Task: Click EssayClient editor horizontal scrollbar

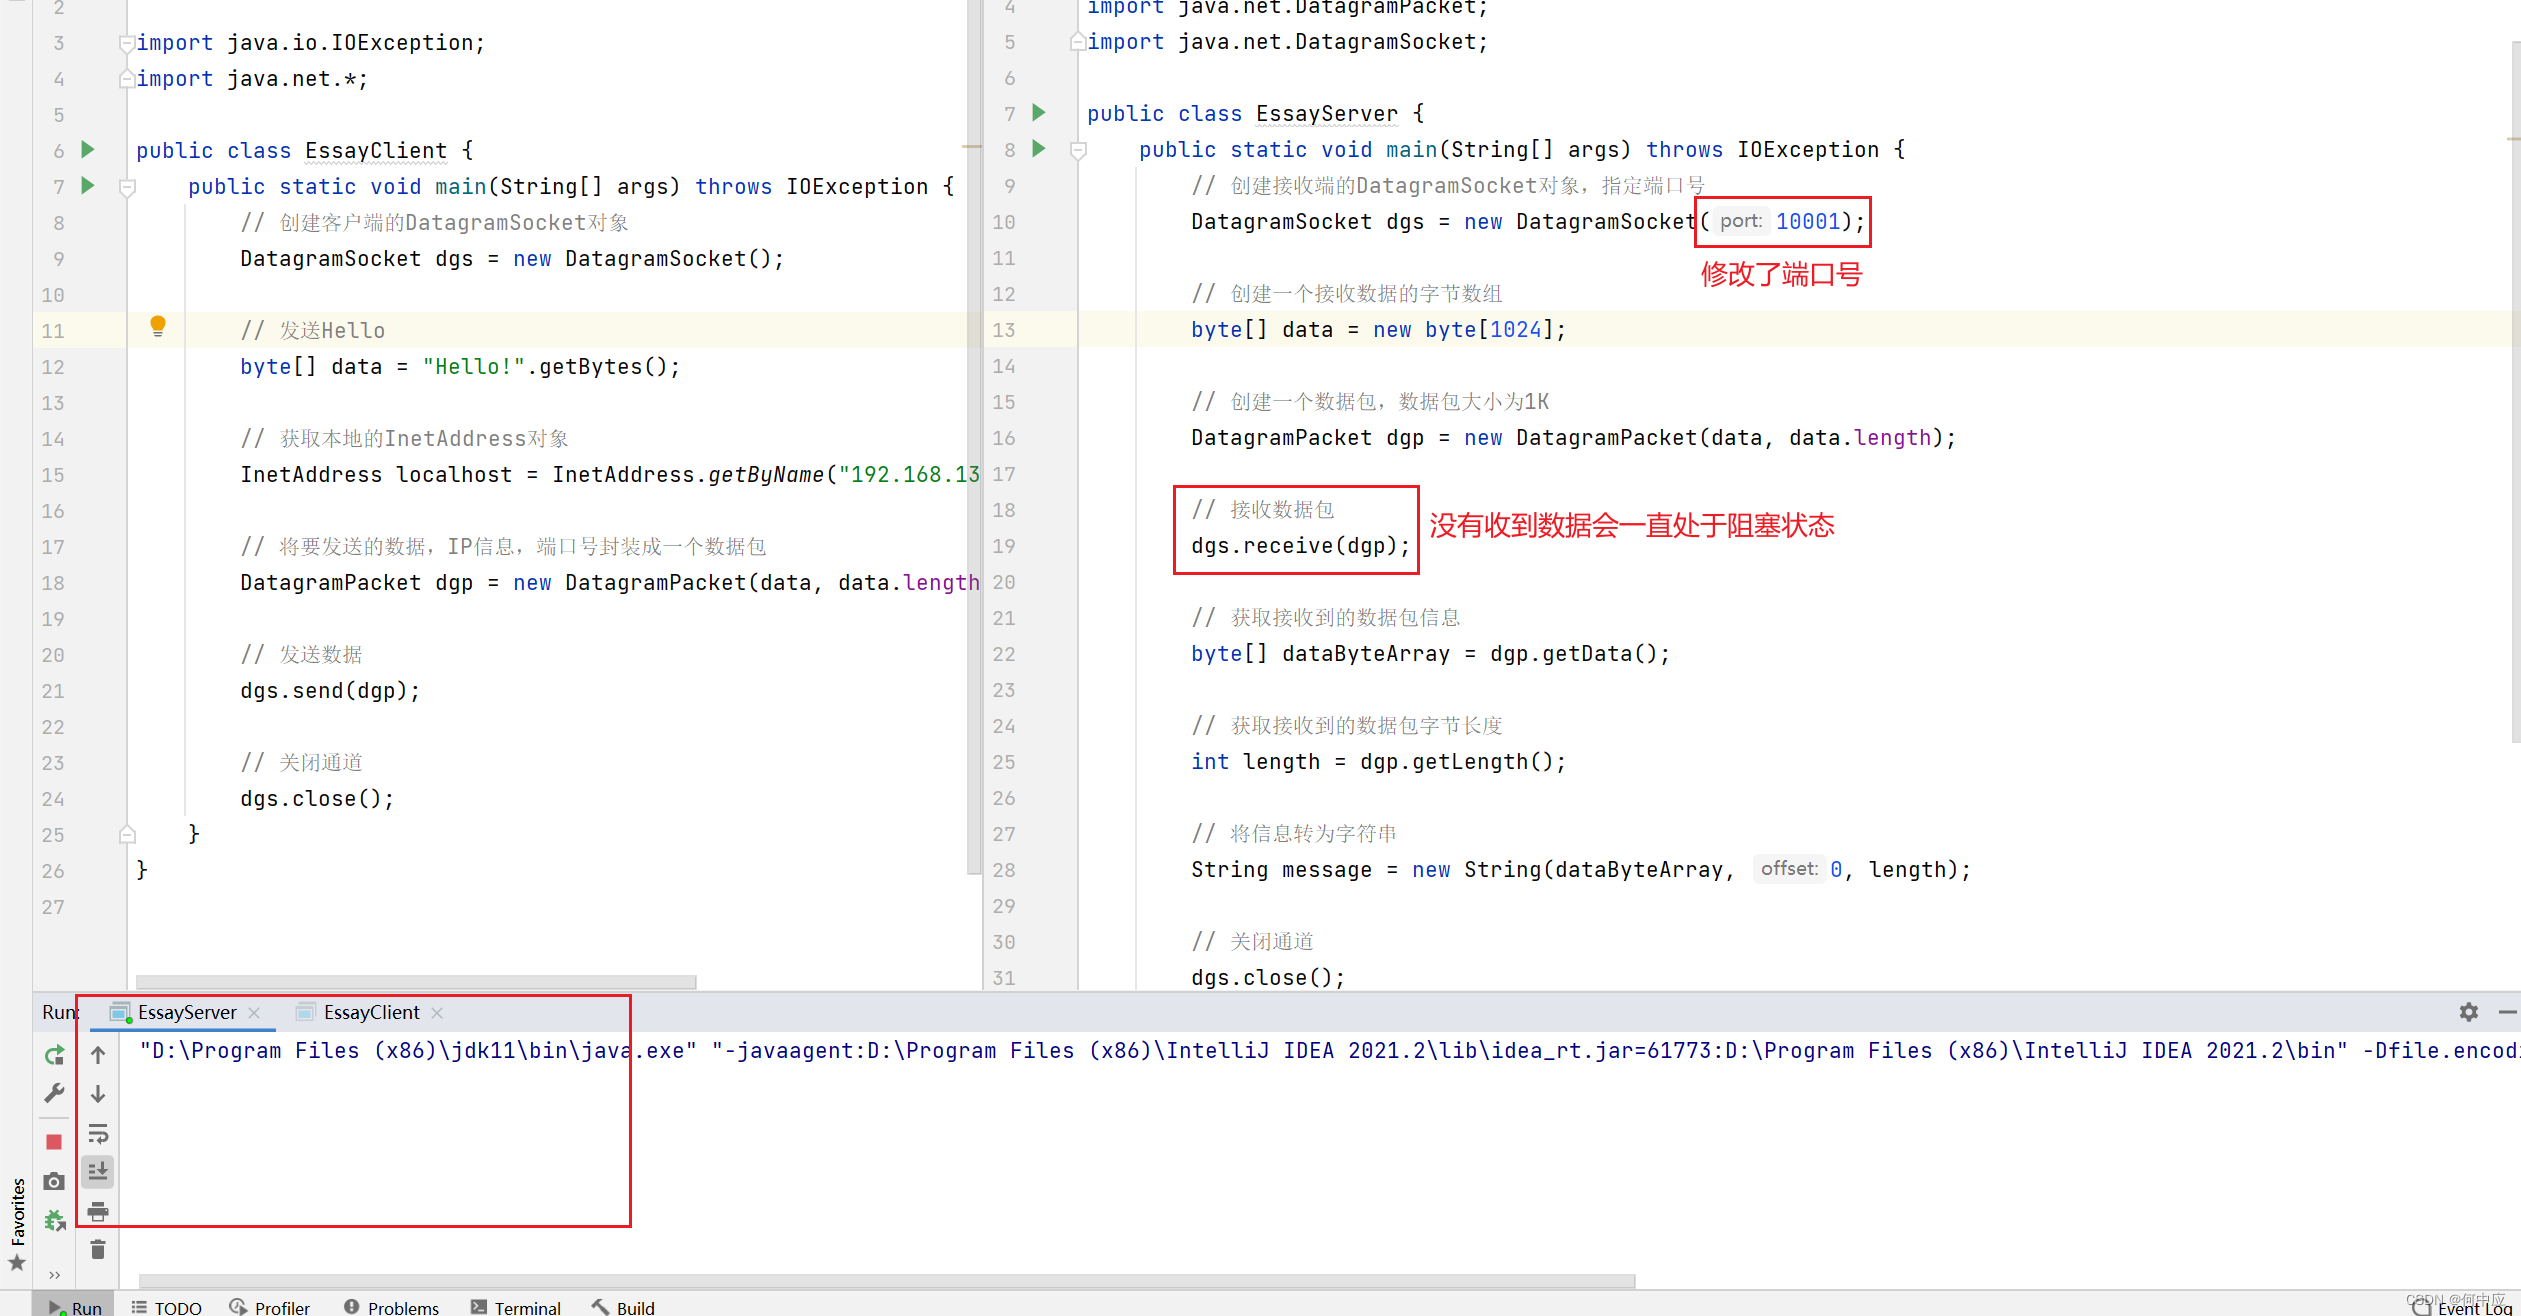Action: pyautogui.click(x=416, y=982)
